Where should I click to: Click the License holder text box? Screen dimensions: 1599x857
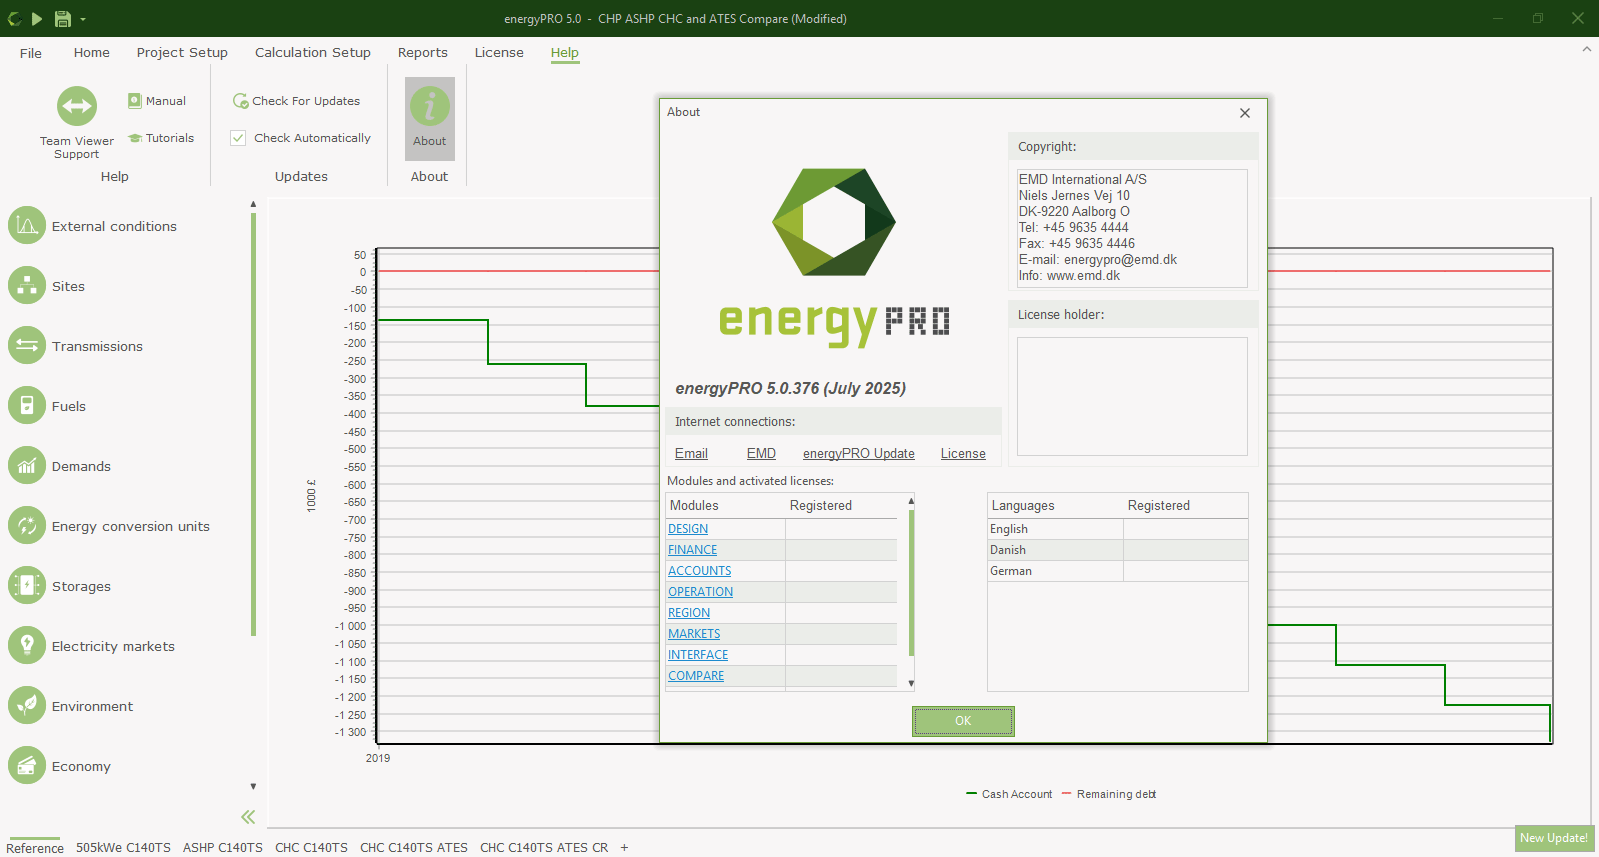point(1132,396)
